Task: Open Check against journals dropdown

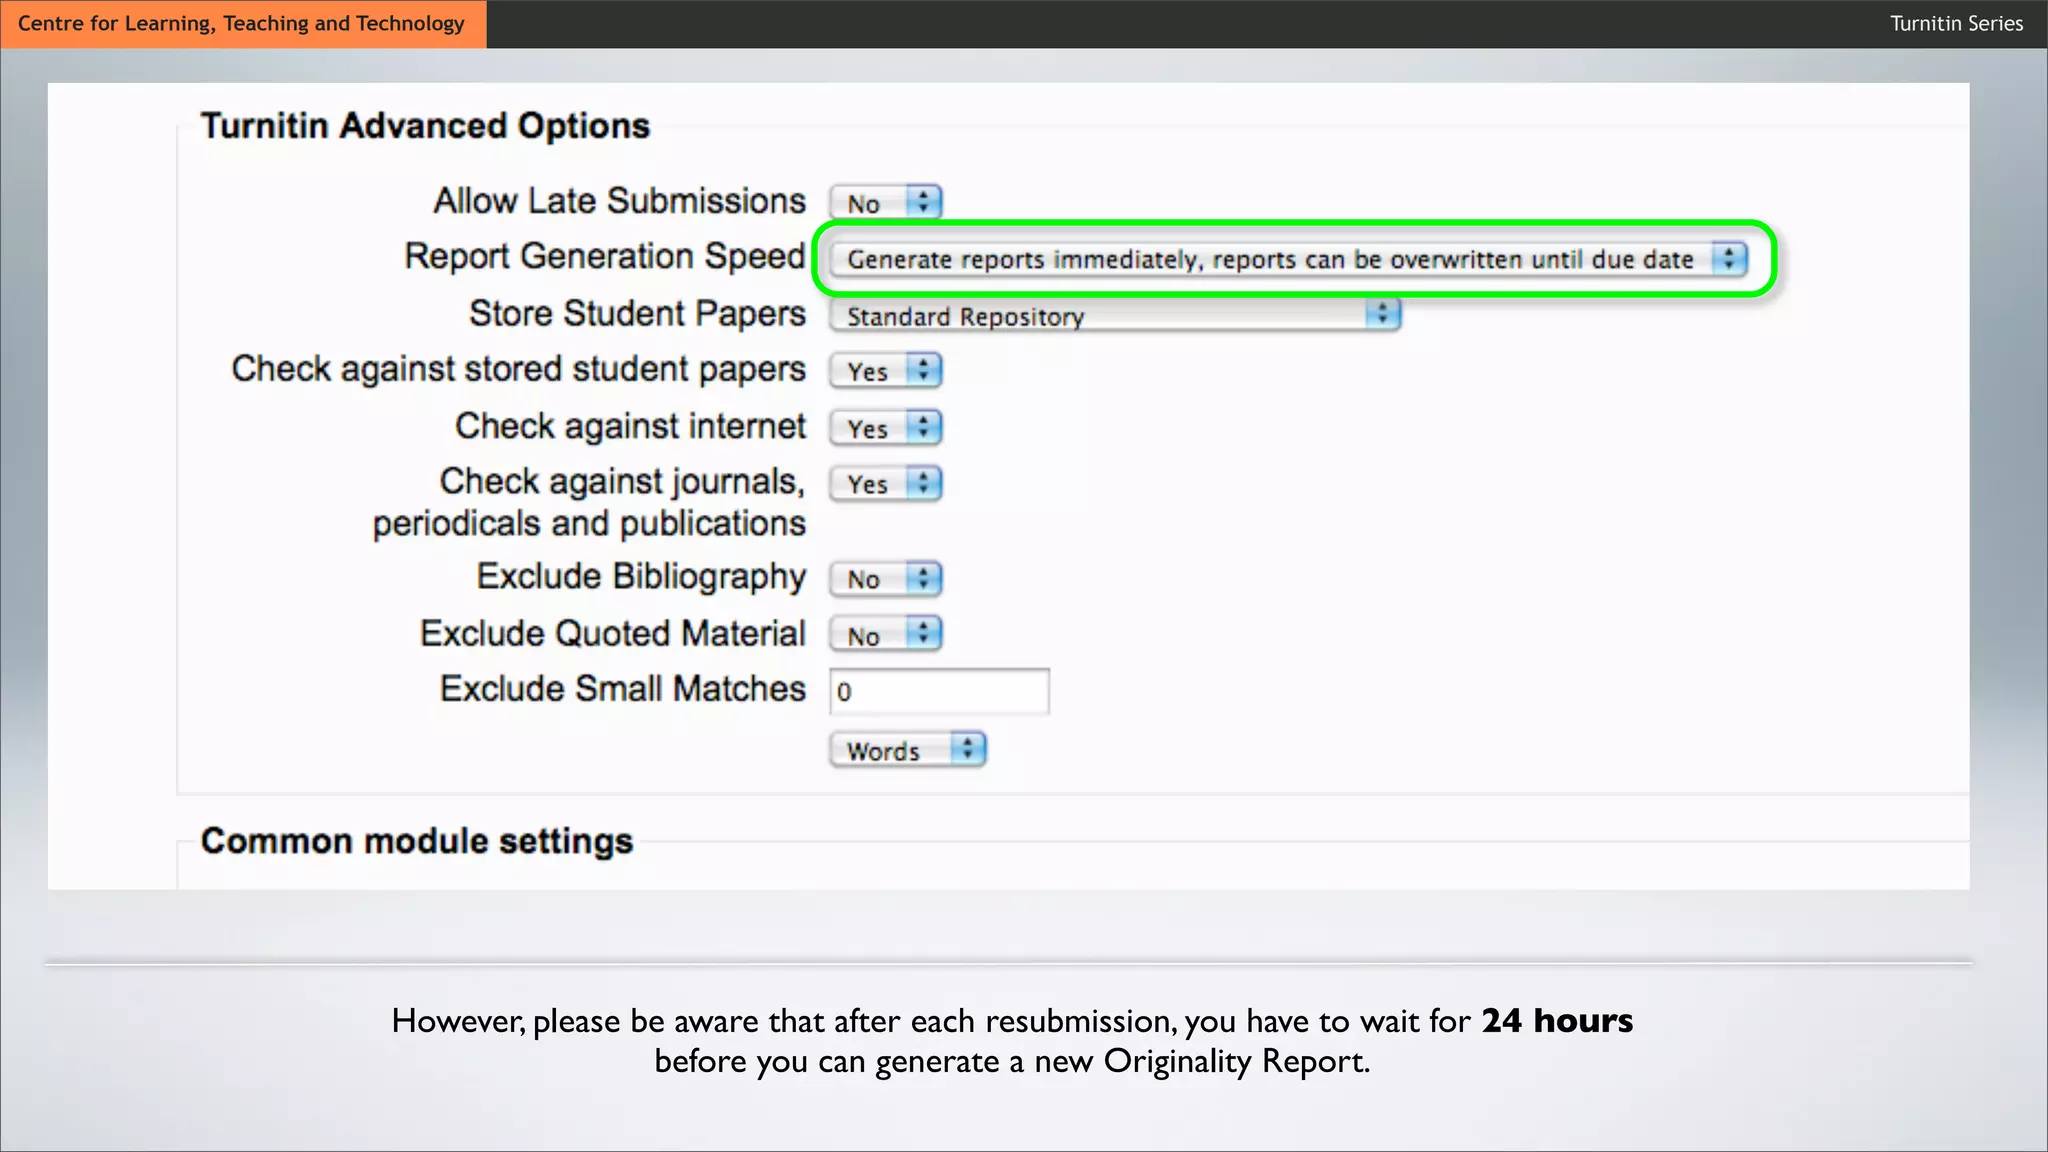Action: coord(886,484)
